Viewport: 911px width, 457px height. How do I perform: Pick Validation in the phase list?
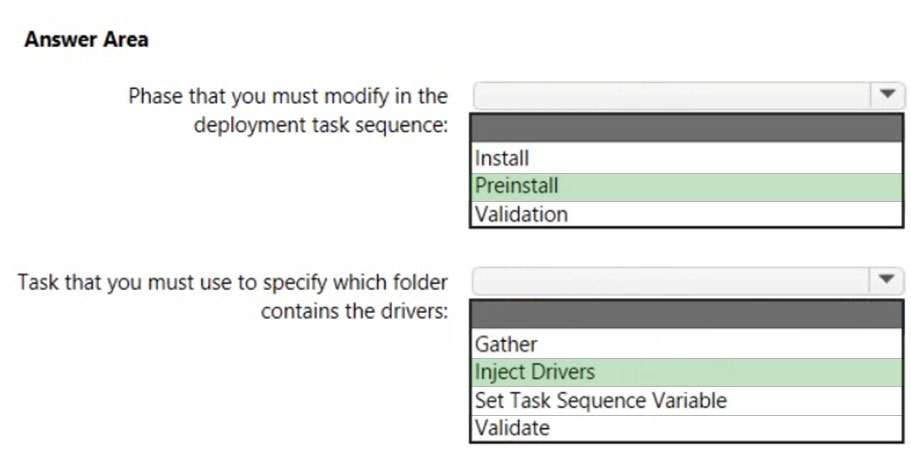(687, 214)
